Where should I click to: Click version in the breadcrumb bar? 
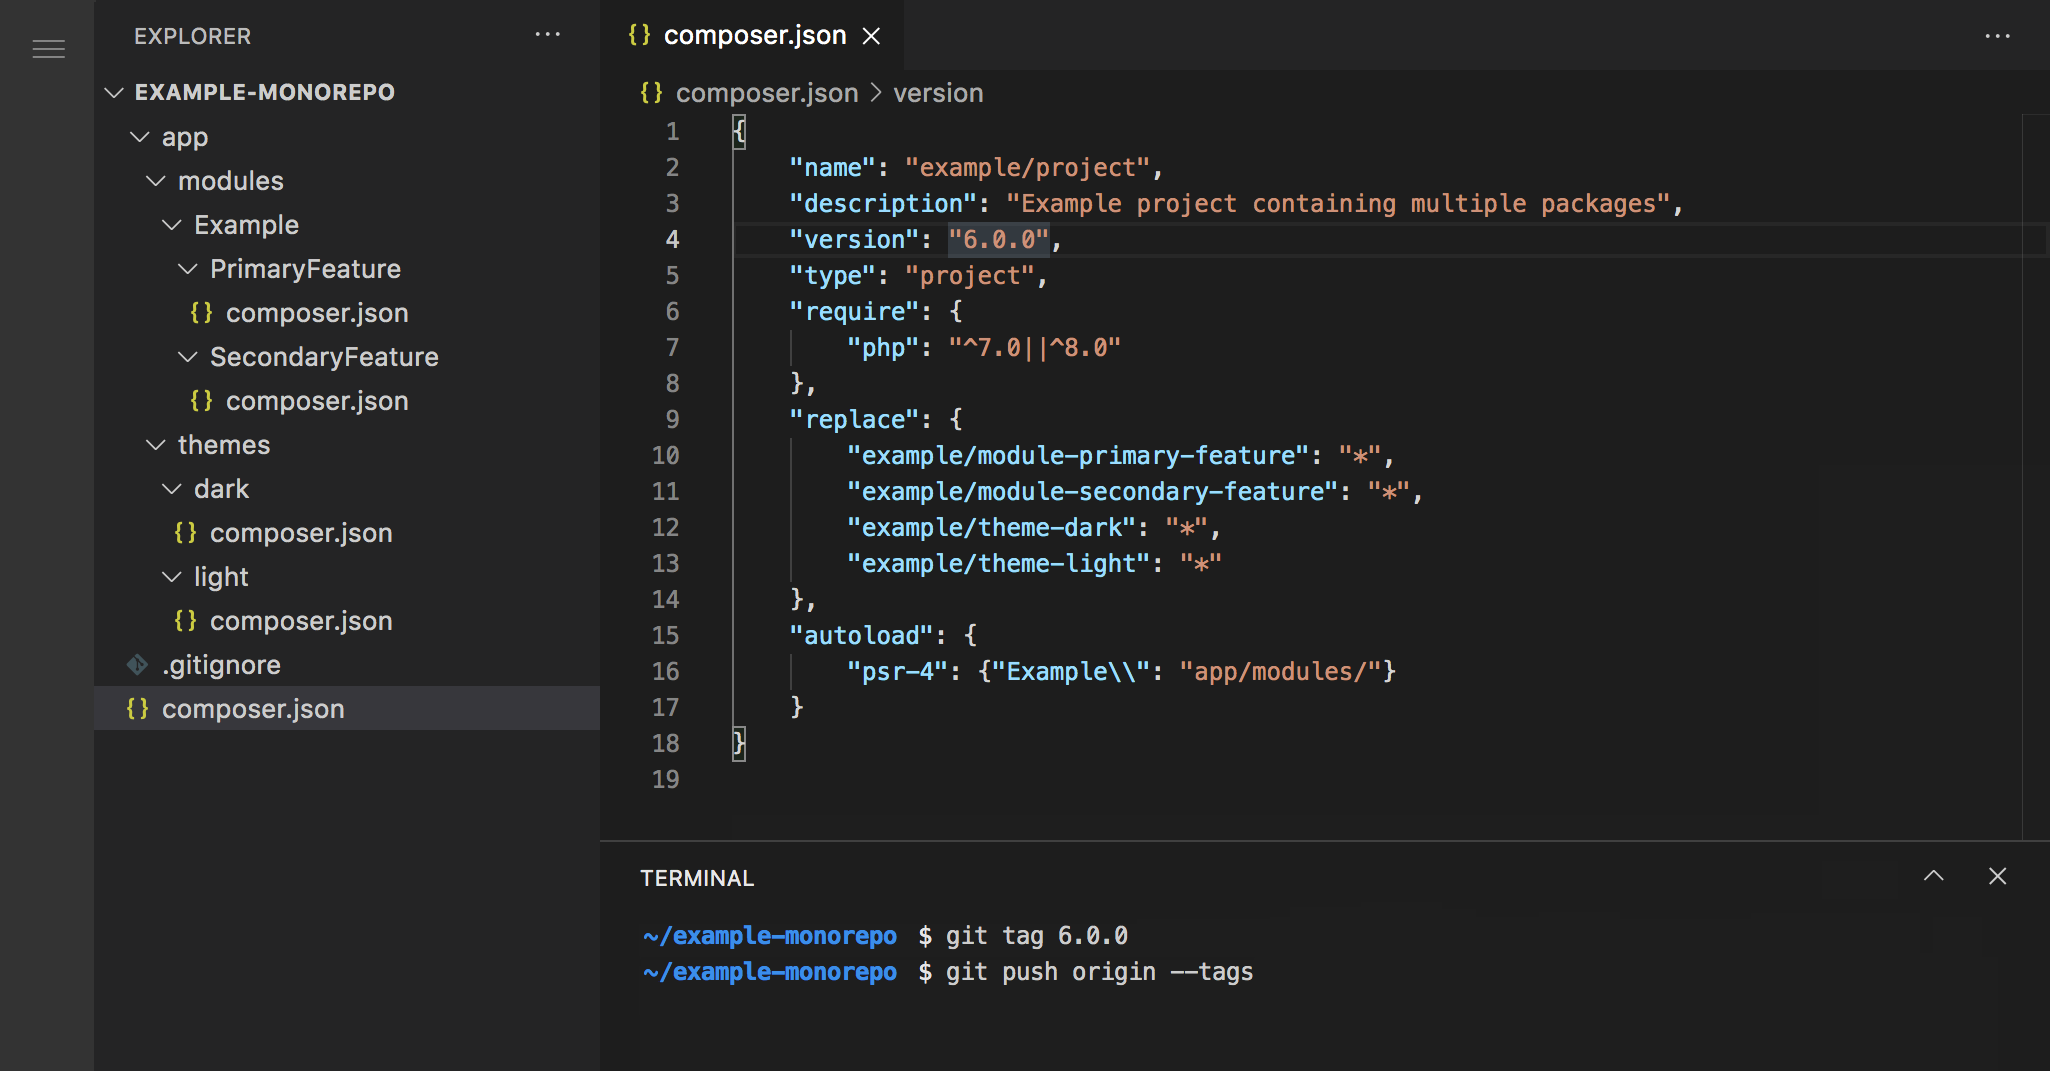pos(937,92)
